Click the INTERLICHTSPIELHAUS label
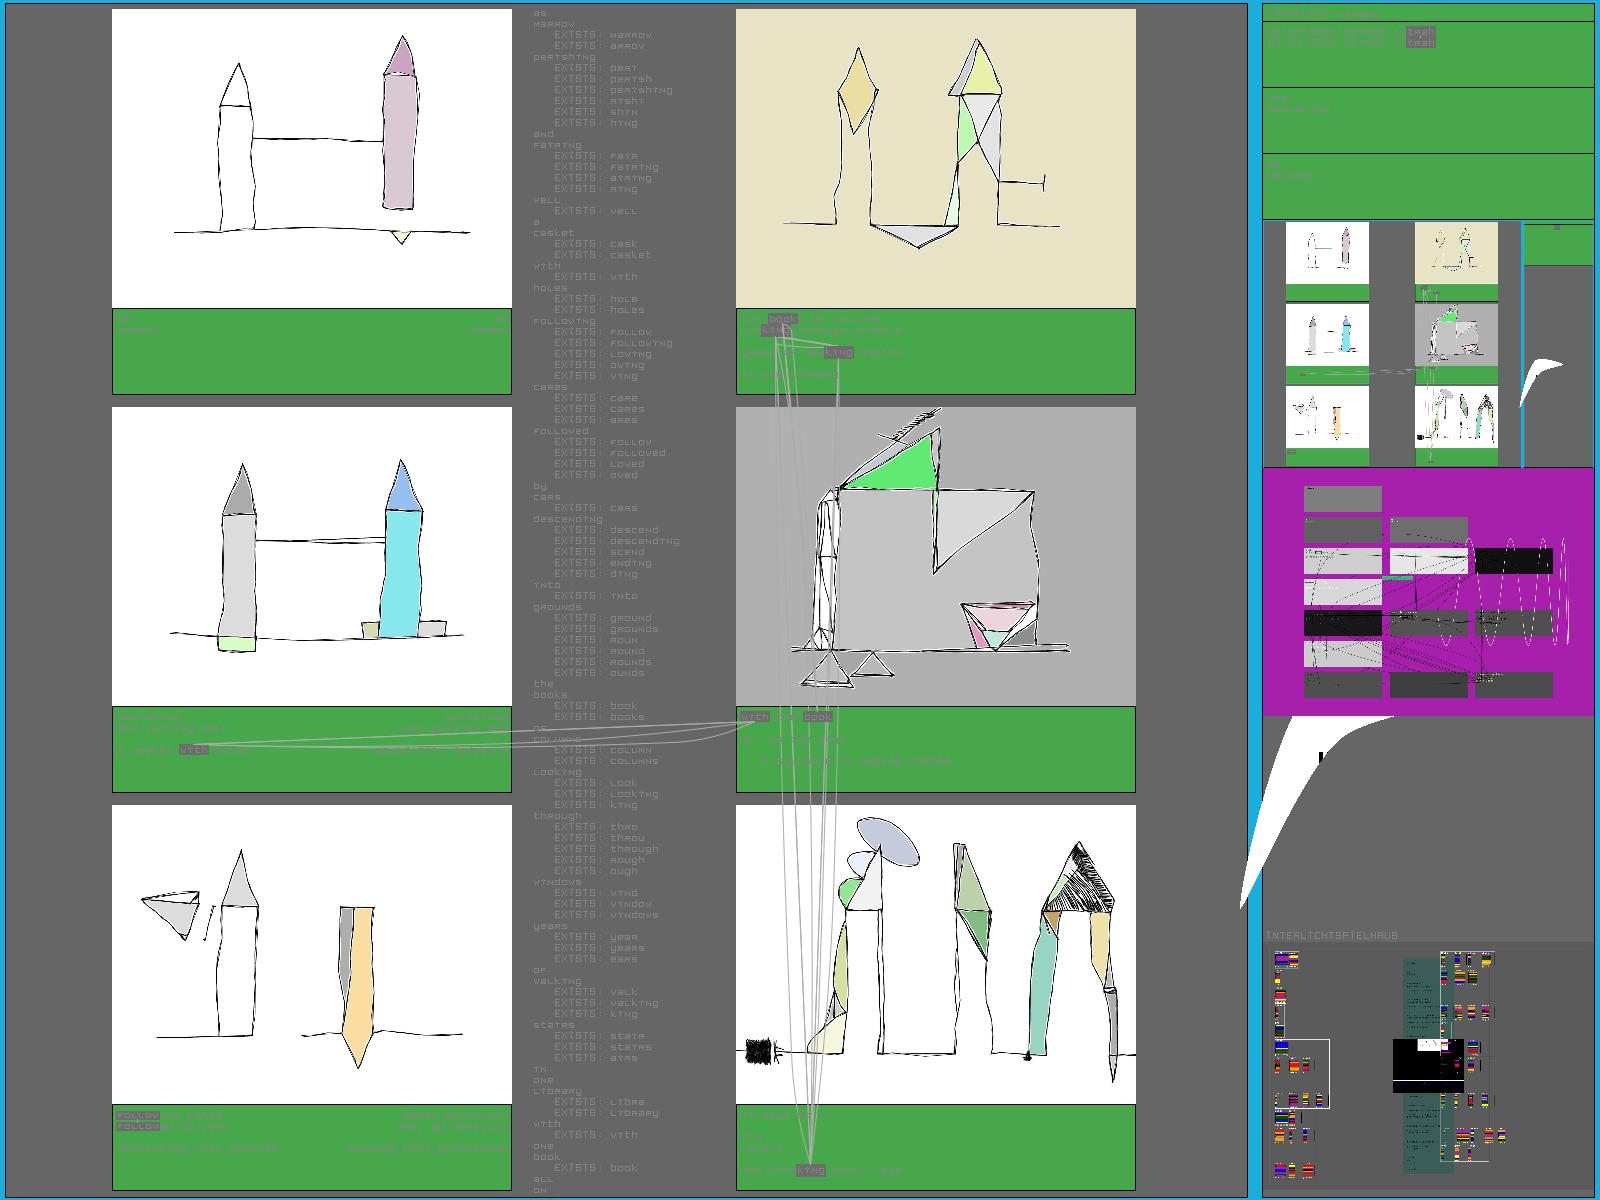This screenshot has width=1600, height=1200. pyautogui.click(x=1331, y=936)
